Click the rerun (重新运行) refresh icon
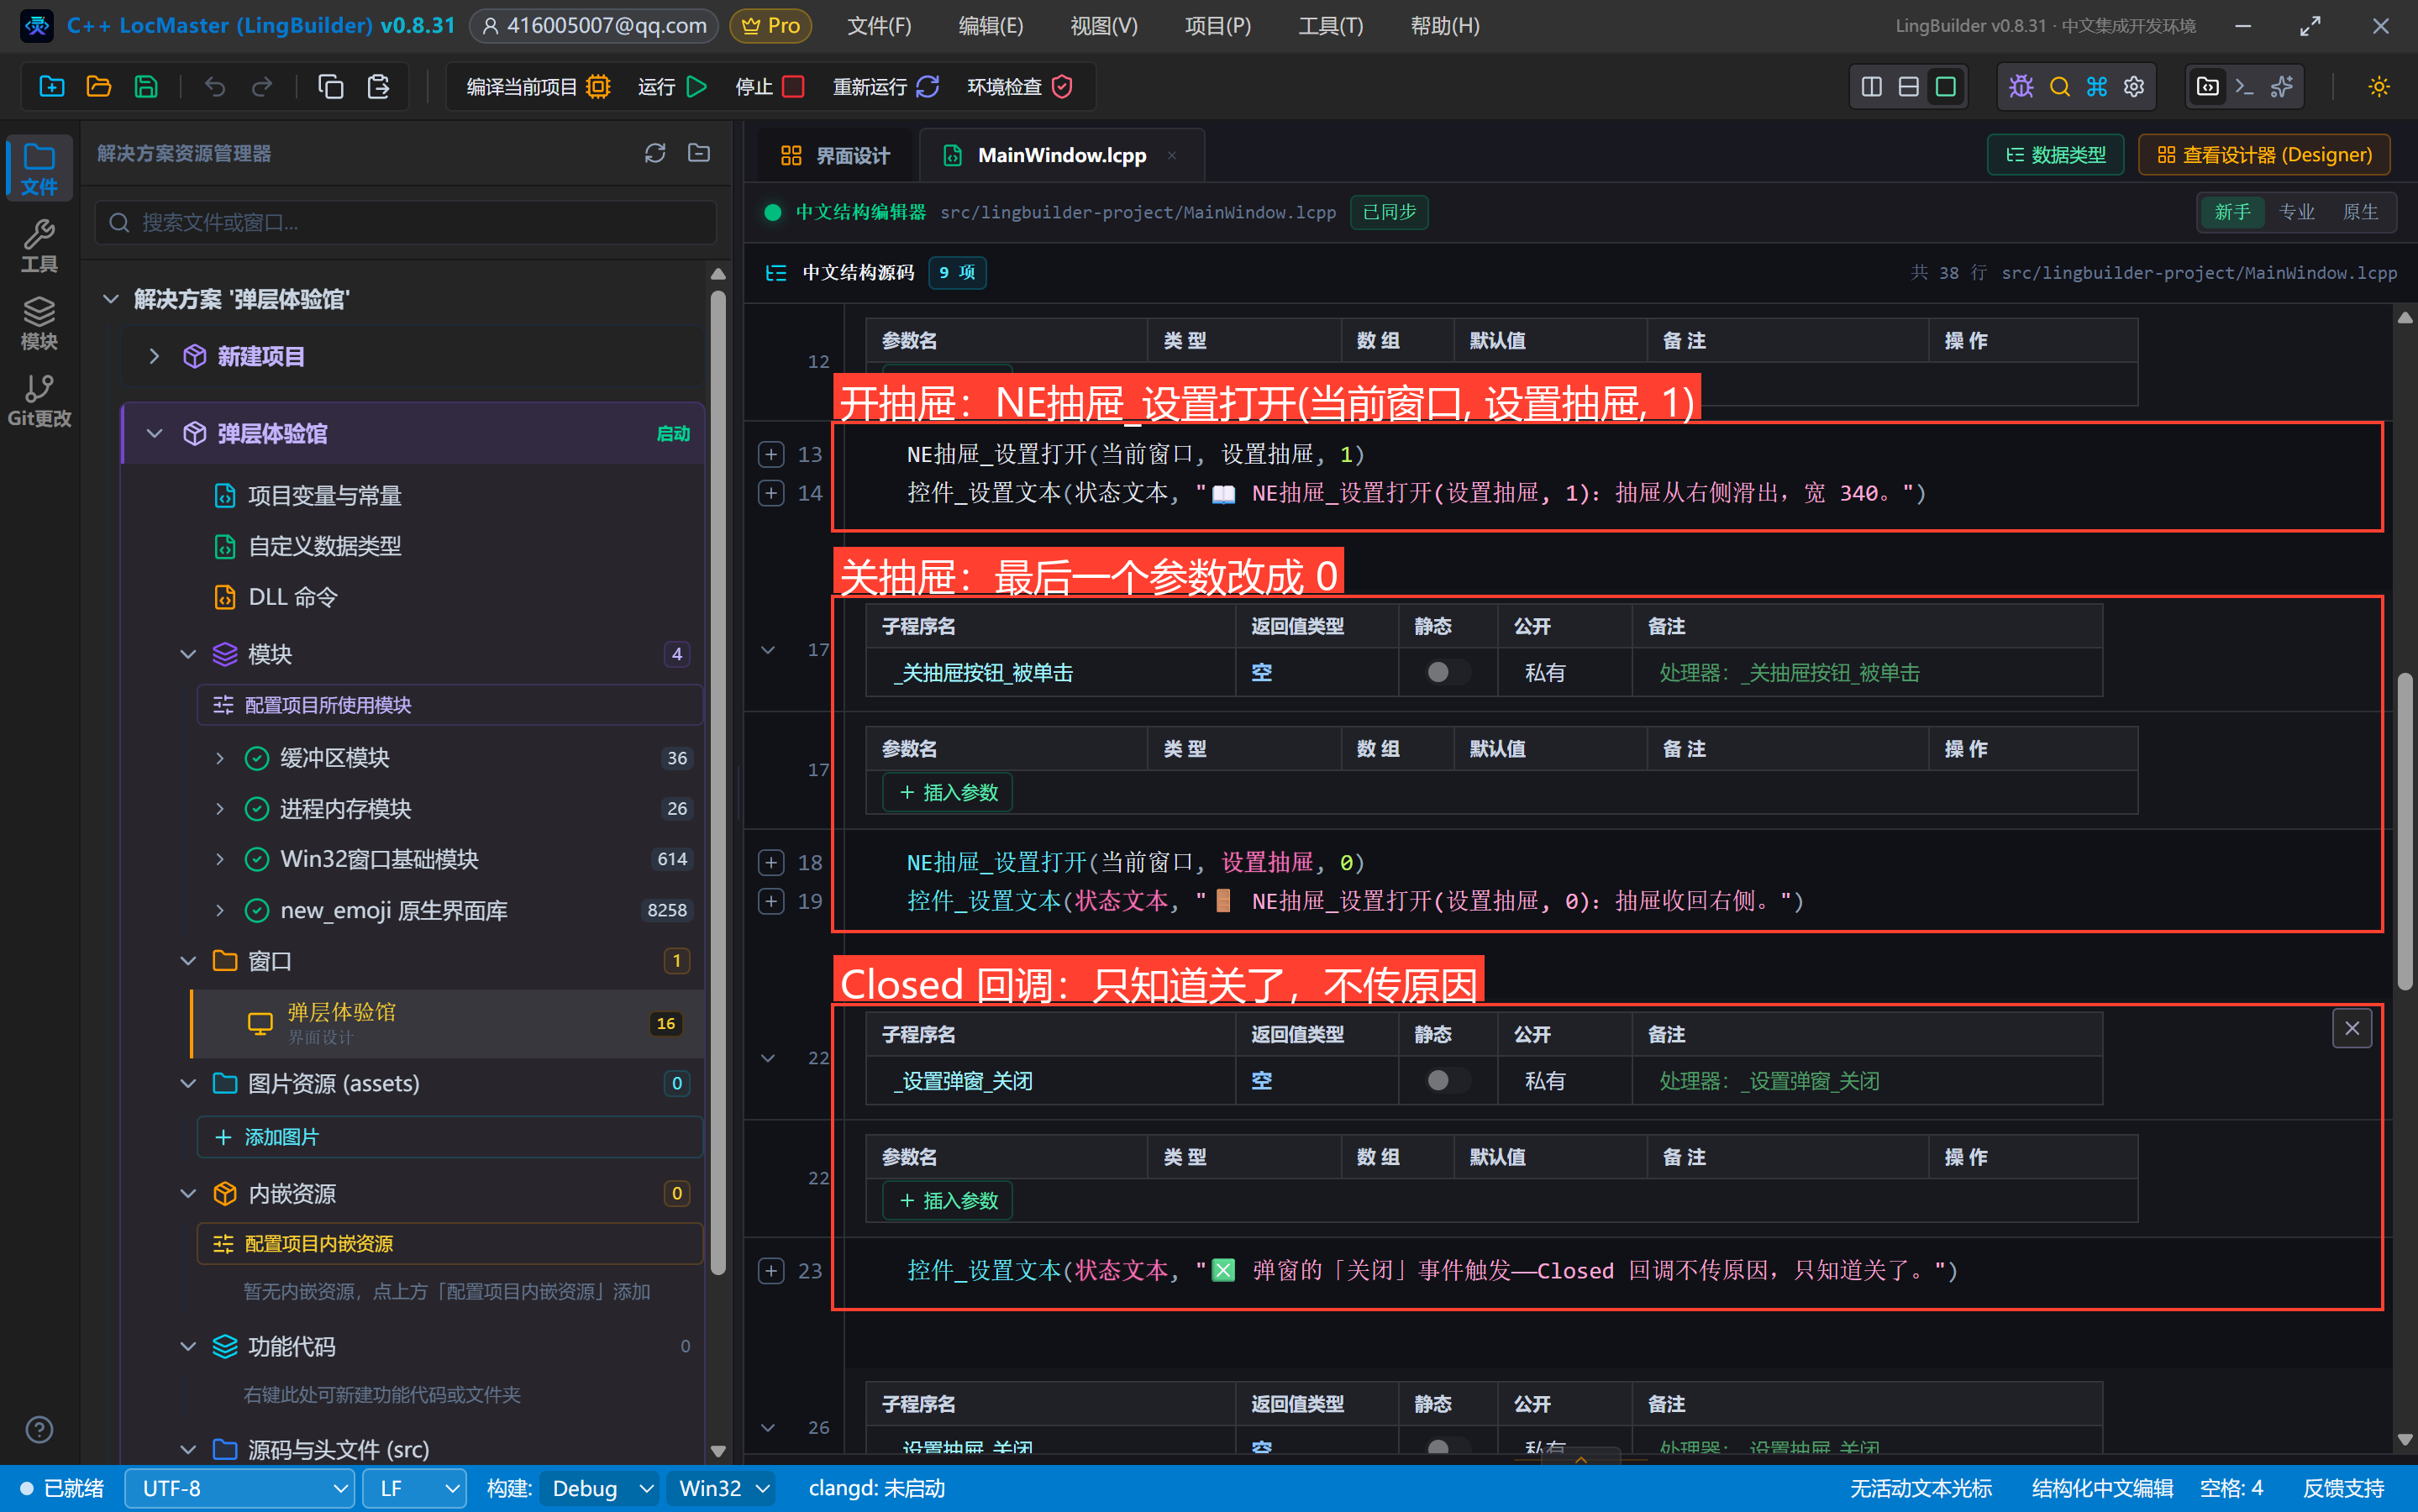Image resolution: width=2418 pixels, height=1512 pixels. click(927, 87)
